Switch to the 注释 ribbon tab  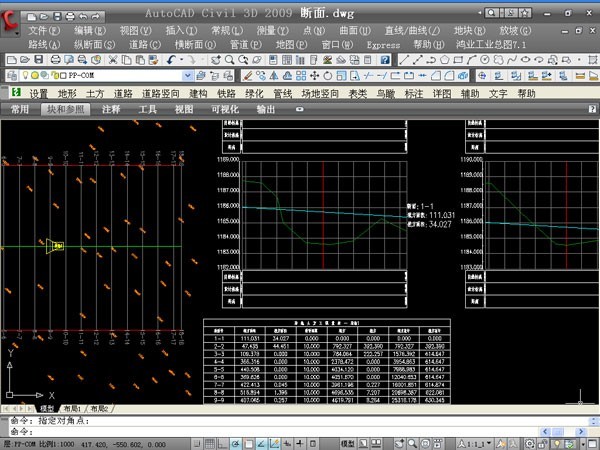111,109
